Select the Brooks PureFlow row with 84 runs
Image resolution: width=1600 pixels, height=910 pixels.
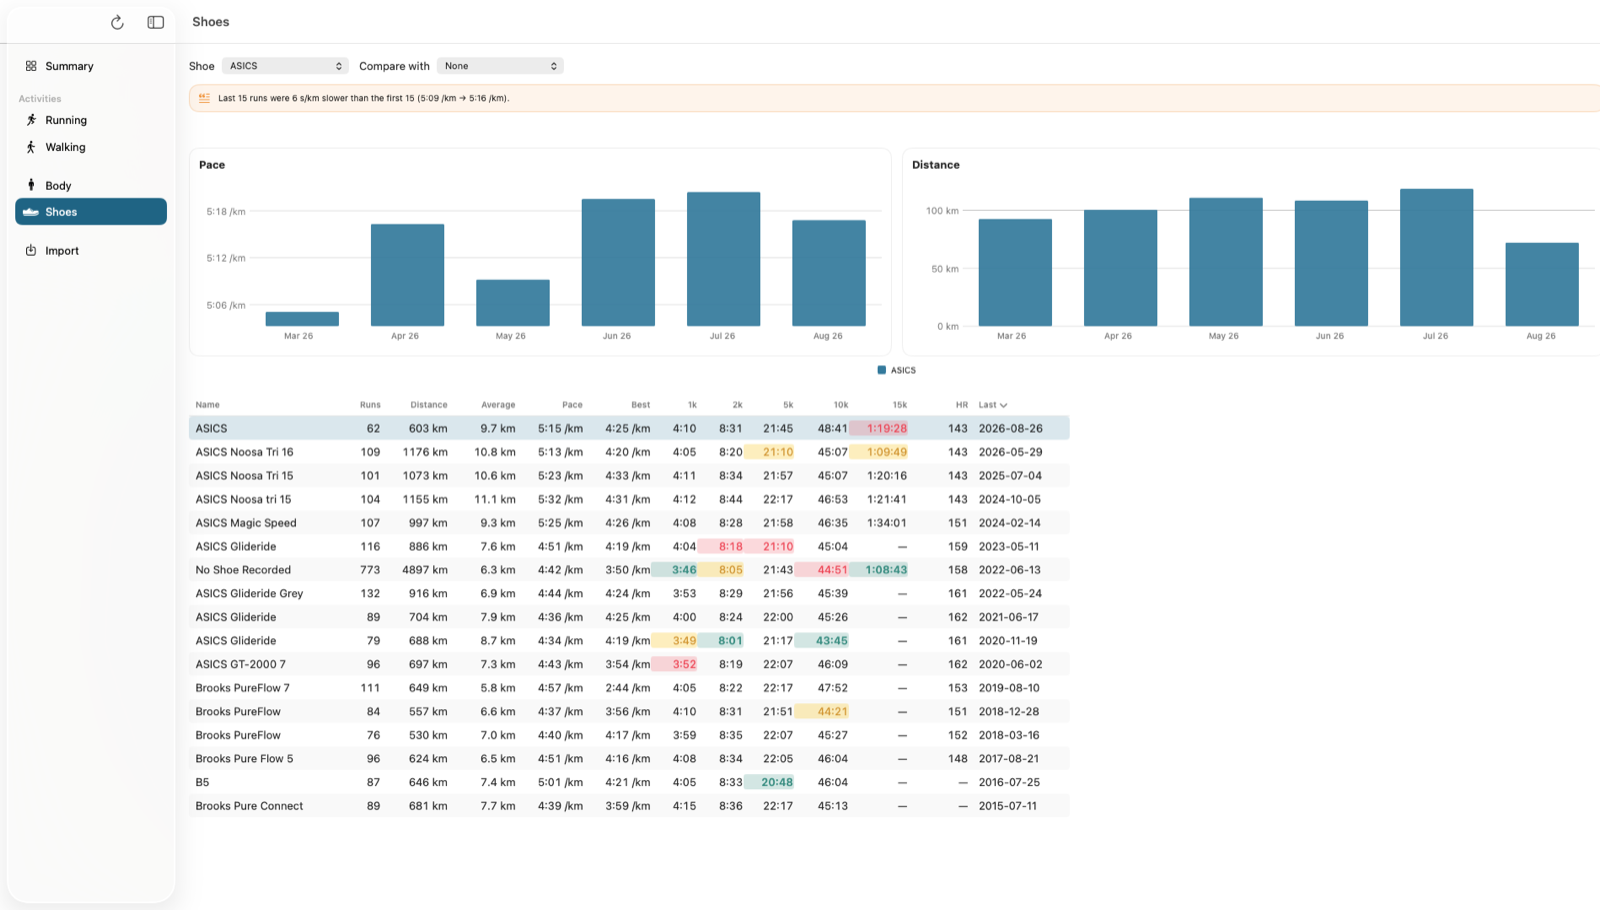click(x=629, y=712)
